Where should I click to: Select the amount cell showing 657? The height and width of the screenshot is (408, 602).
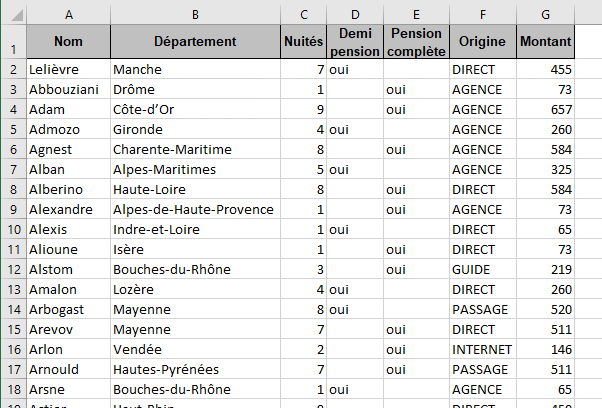(x=545, y=109)
